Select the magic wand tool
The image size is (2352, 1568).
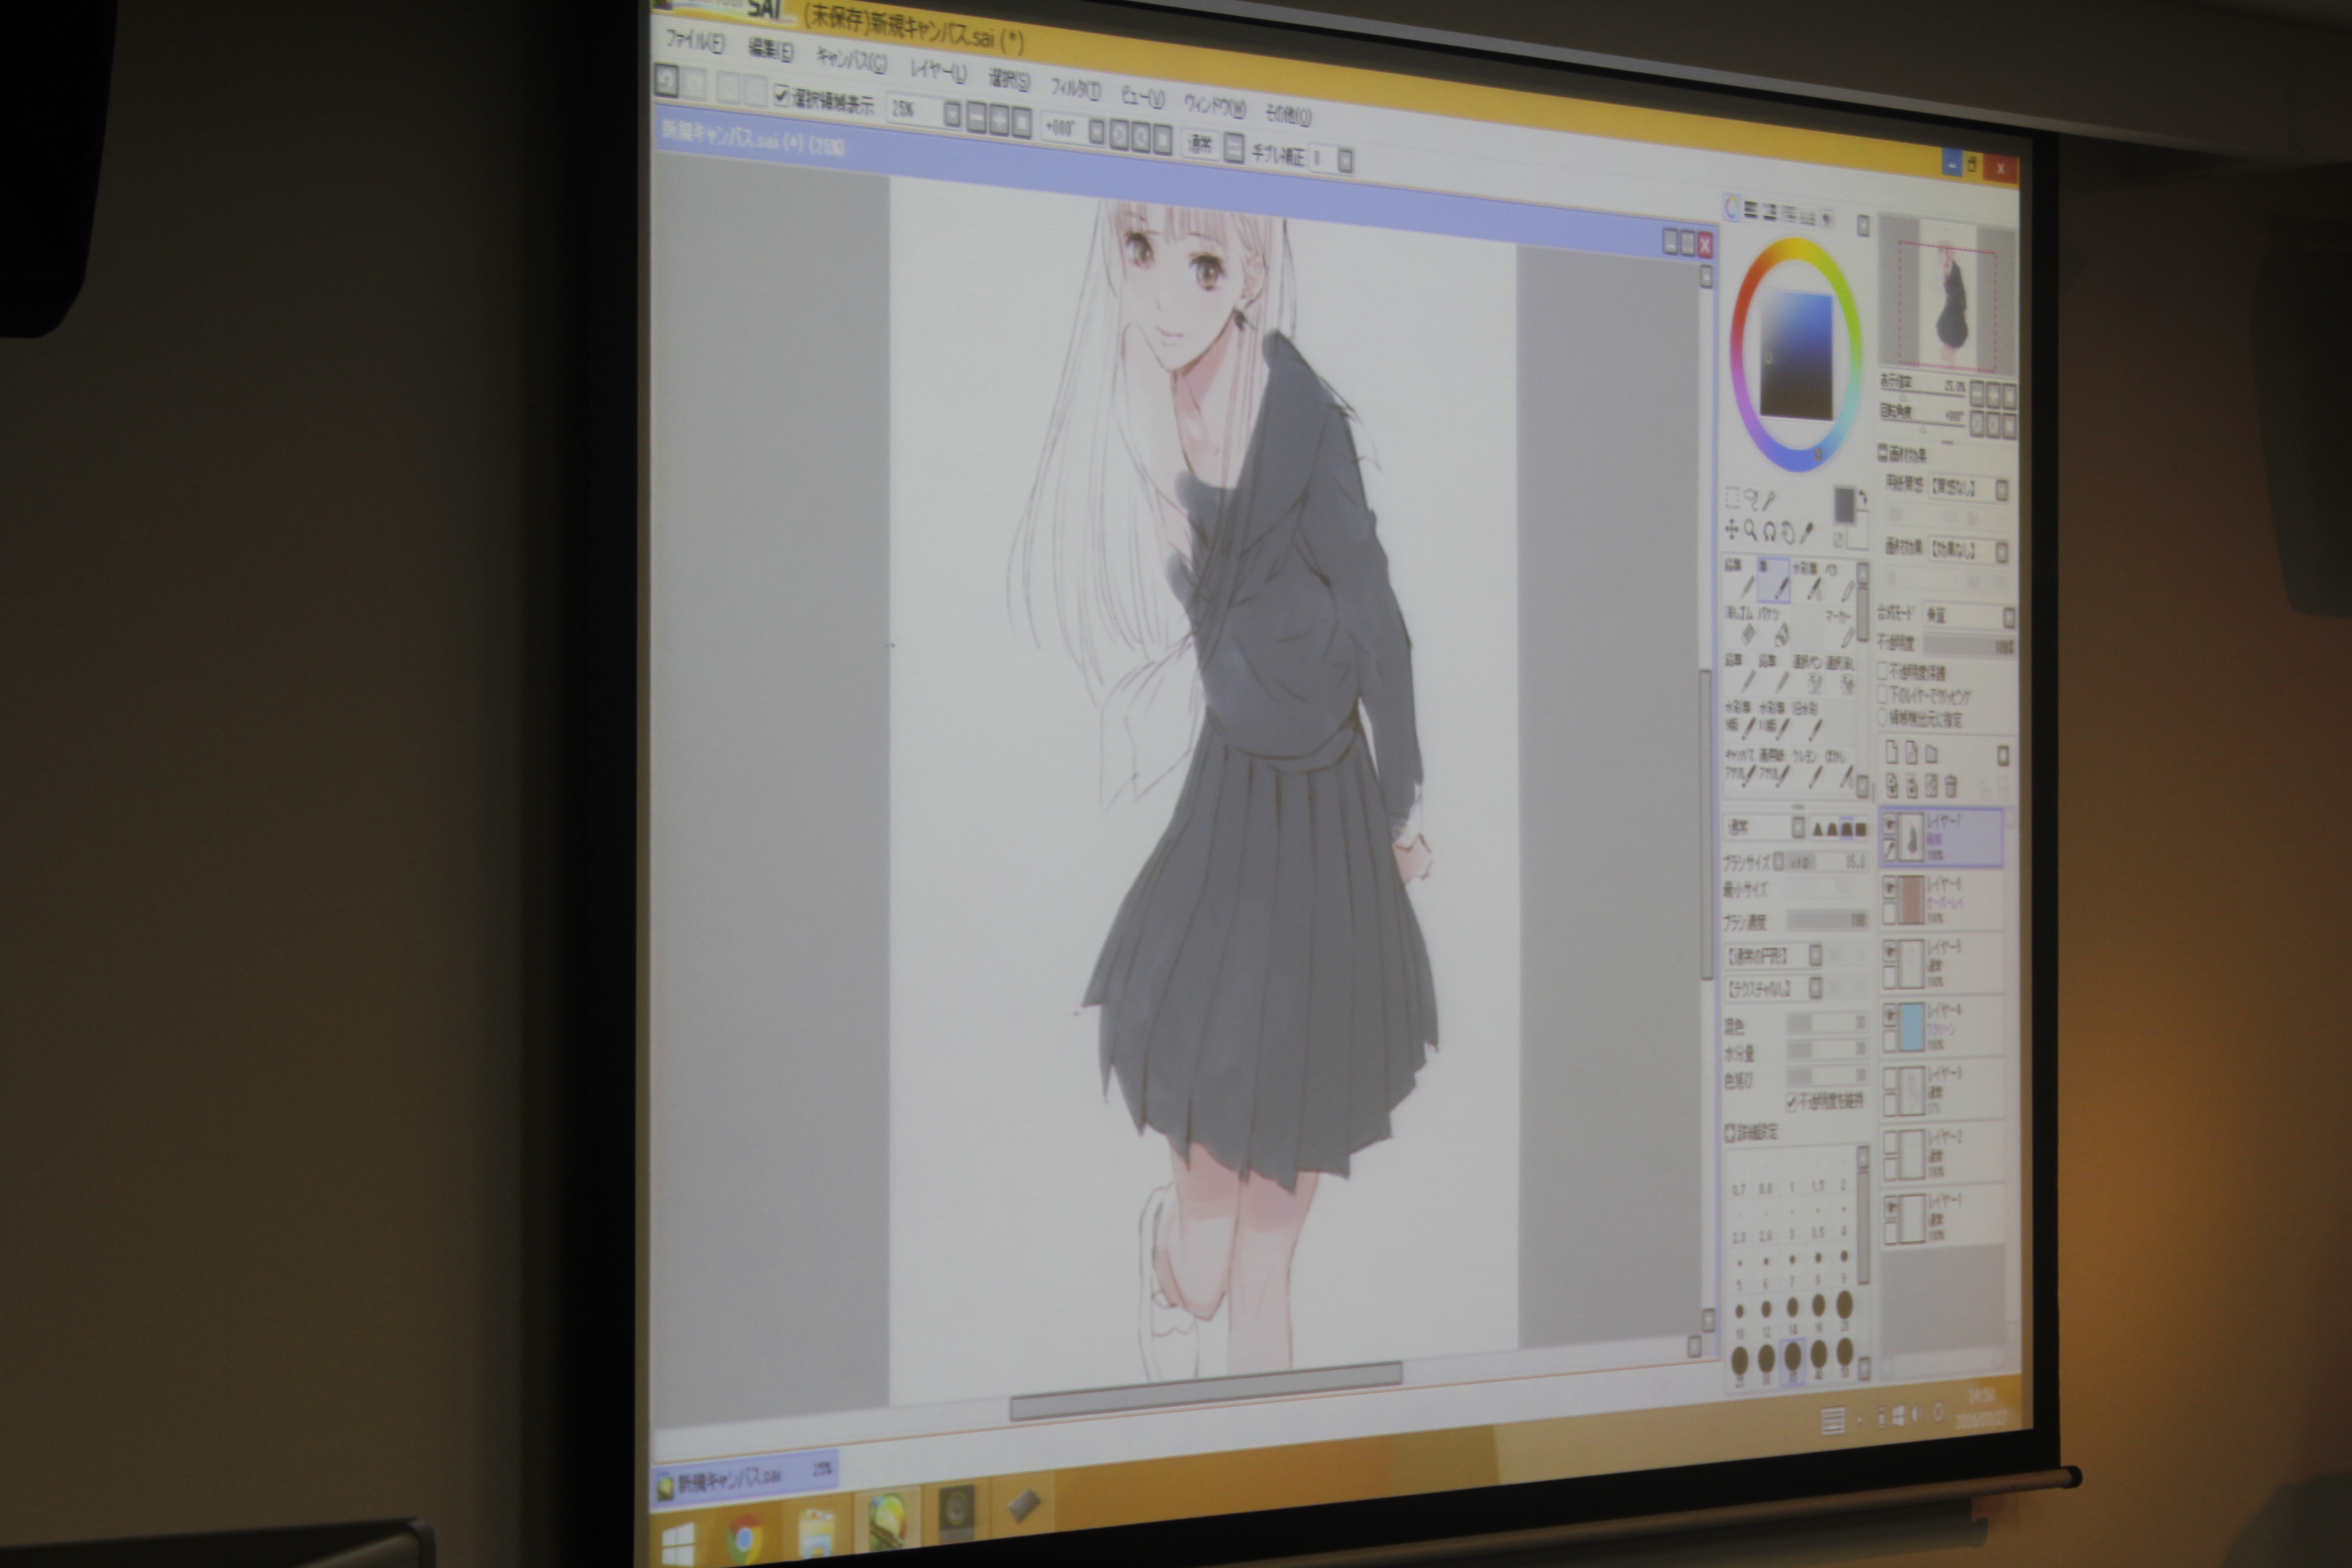[1769, 499]
